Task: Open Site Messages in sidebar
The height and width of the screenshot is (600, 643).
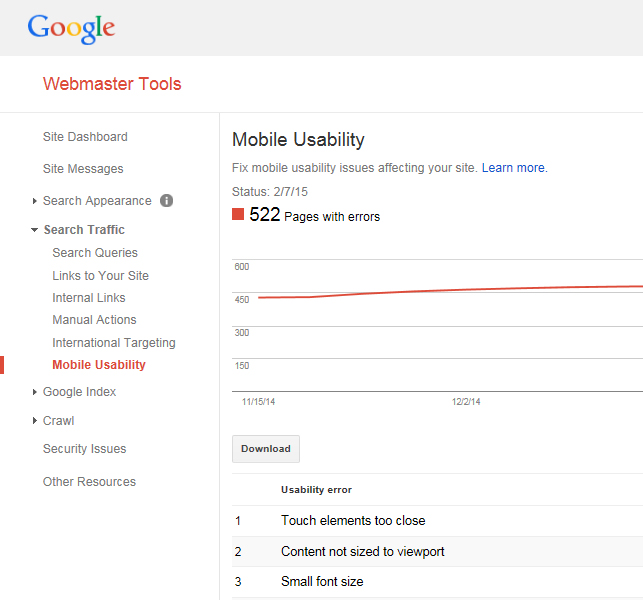Action: coord(83,169)
